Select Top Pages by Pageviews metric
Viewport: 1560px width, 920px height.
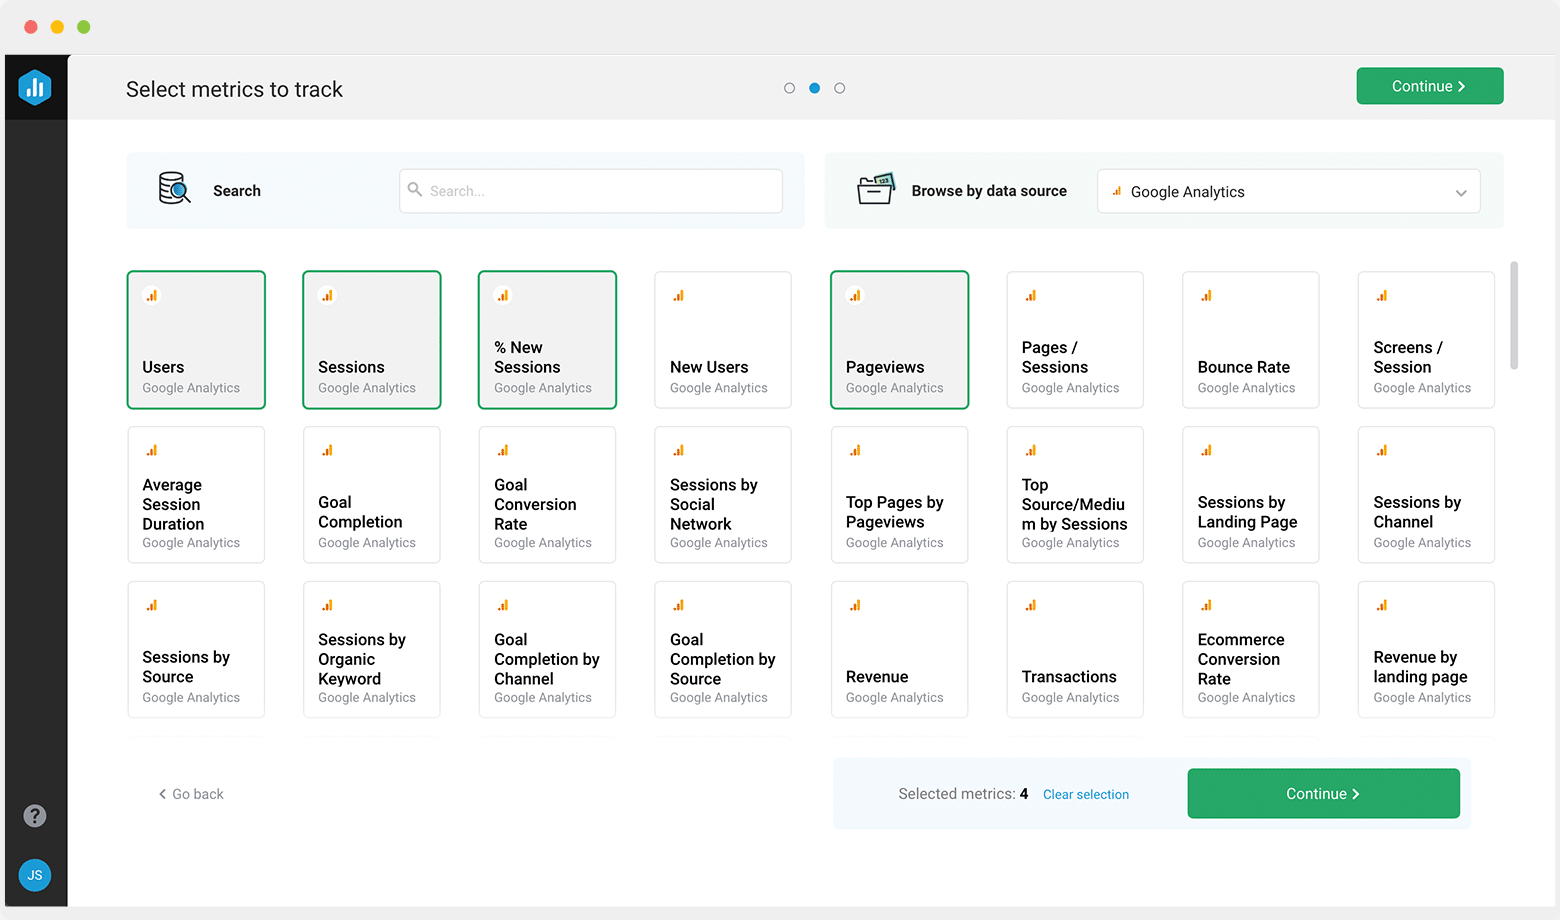(x=900, y=495)
